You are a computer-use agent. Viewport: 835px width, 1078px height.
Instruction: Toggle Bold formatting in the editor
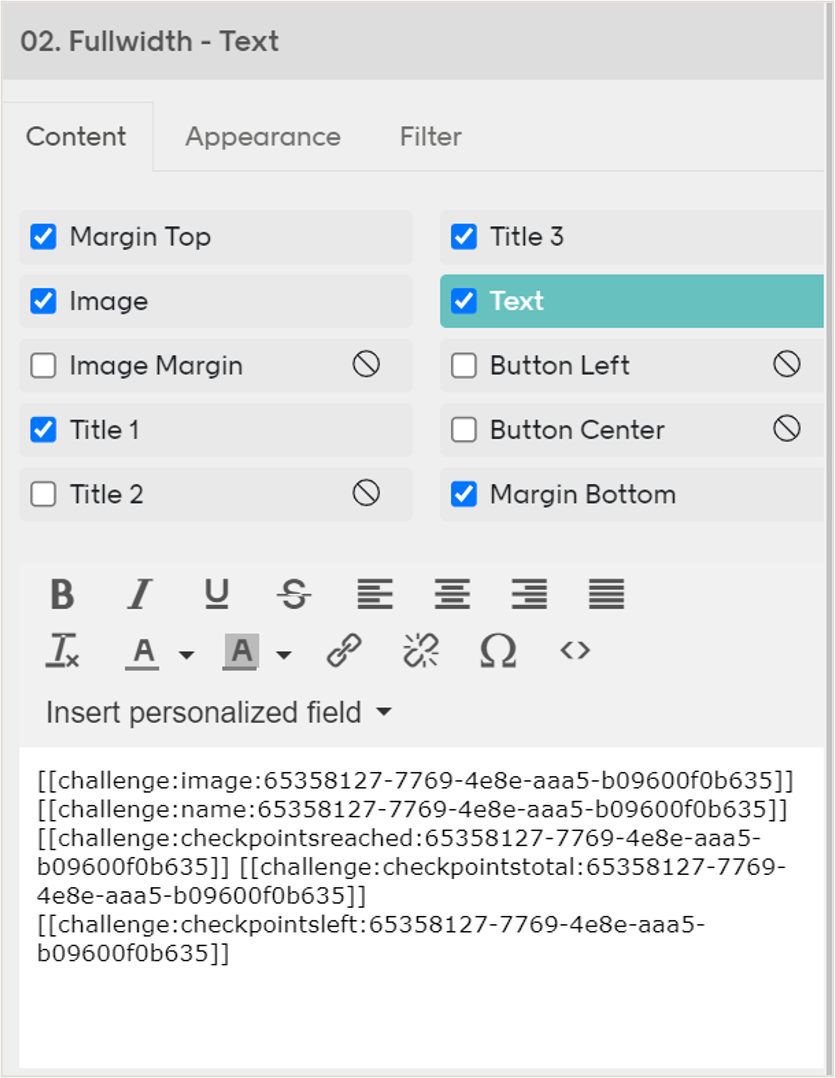62,594
